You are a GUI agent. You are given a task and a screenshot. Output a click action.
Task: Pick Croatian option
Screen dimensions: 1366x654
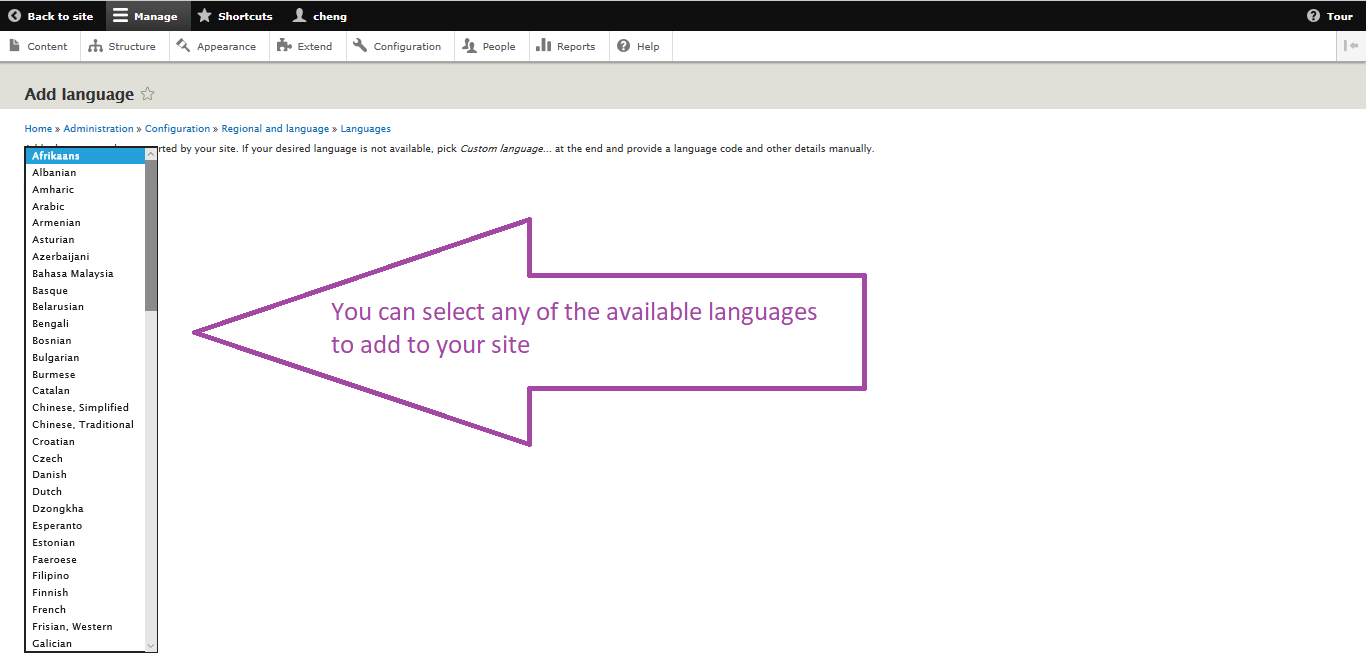[x=85, y=442]
